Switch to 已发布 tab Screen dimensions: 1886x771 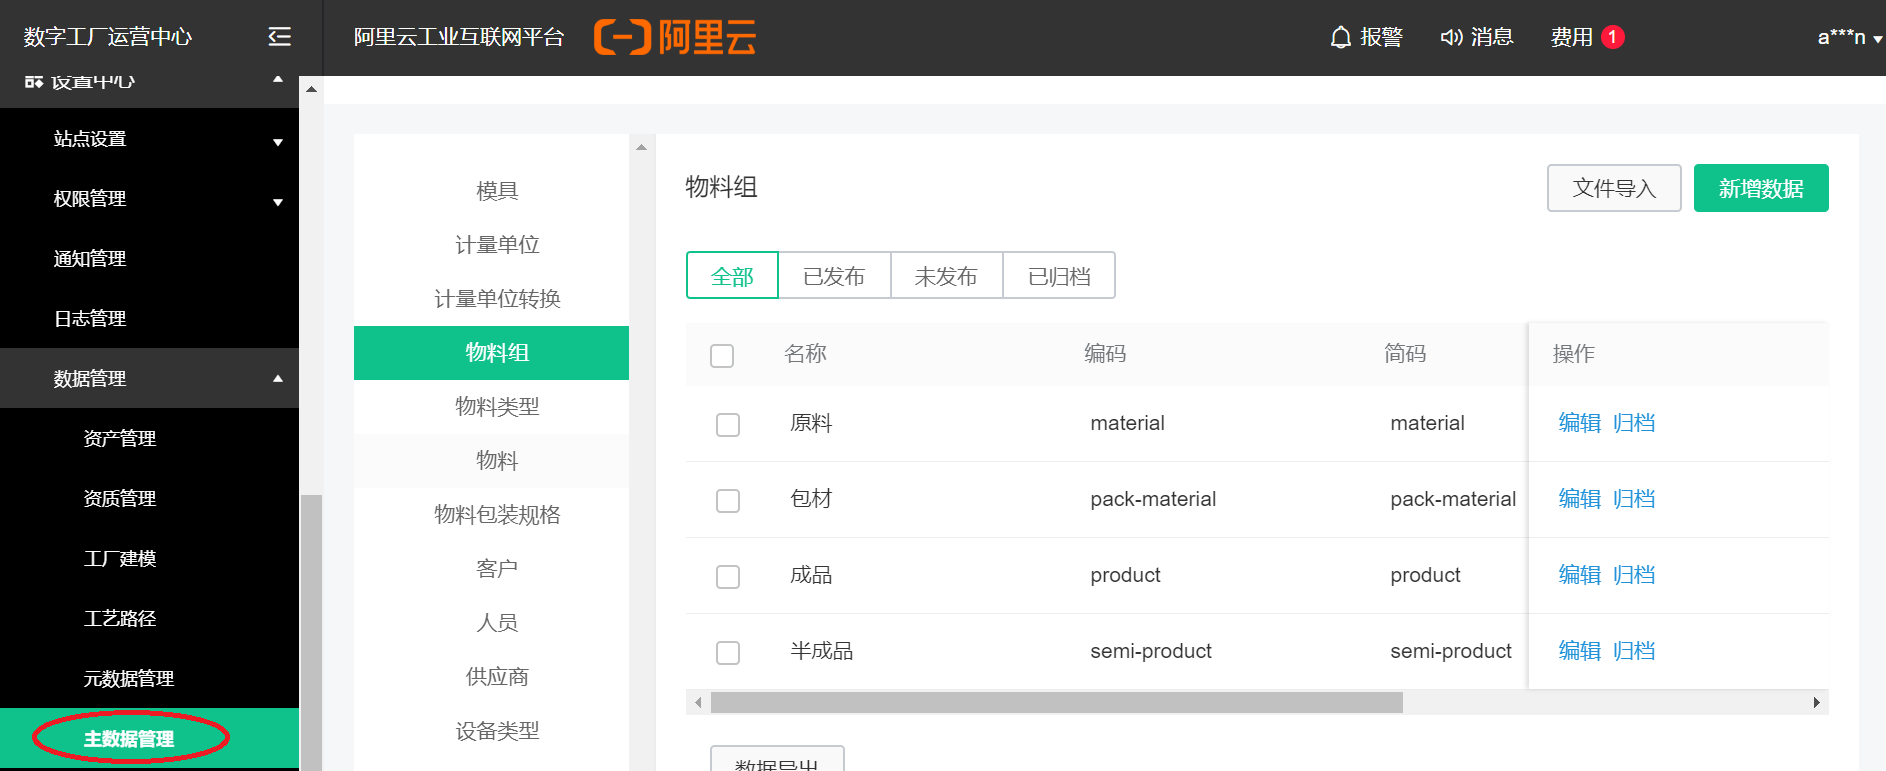click(834, 276)
